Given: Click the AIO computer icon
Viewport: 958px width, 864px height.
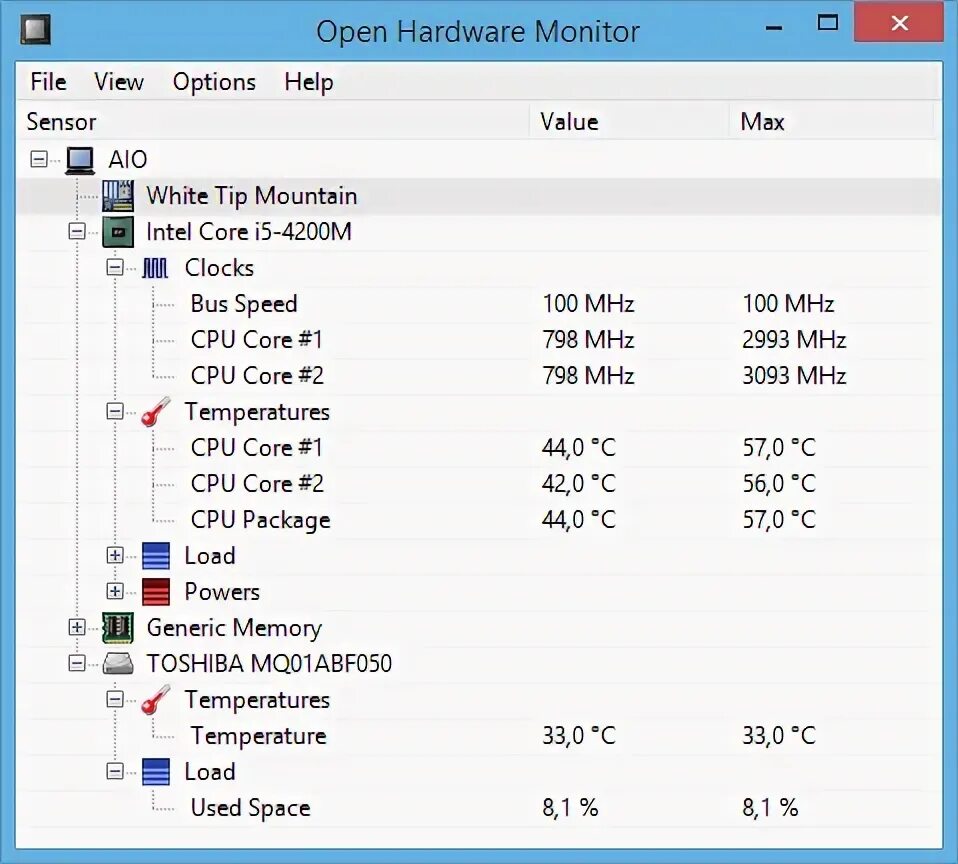Looking at the screenshot, I should click(x=80, y=161).
